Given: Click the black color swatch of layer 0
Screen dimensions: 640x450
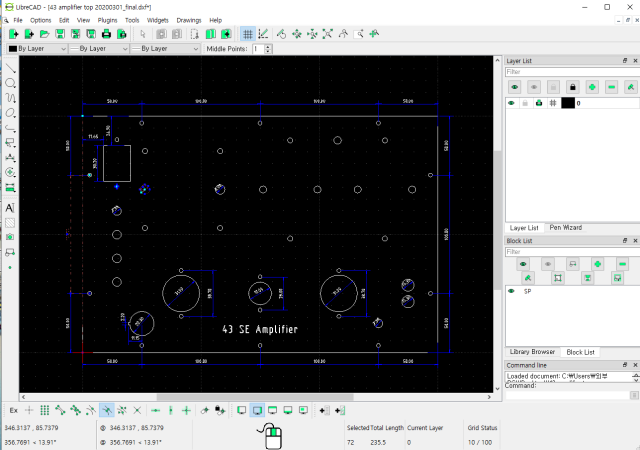Looking at the screenshot, I should [x=567, y=103].
